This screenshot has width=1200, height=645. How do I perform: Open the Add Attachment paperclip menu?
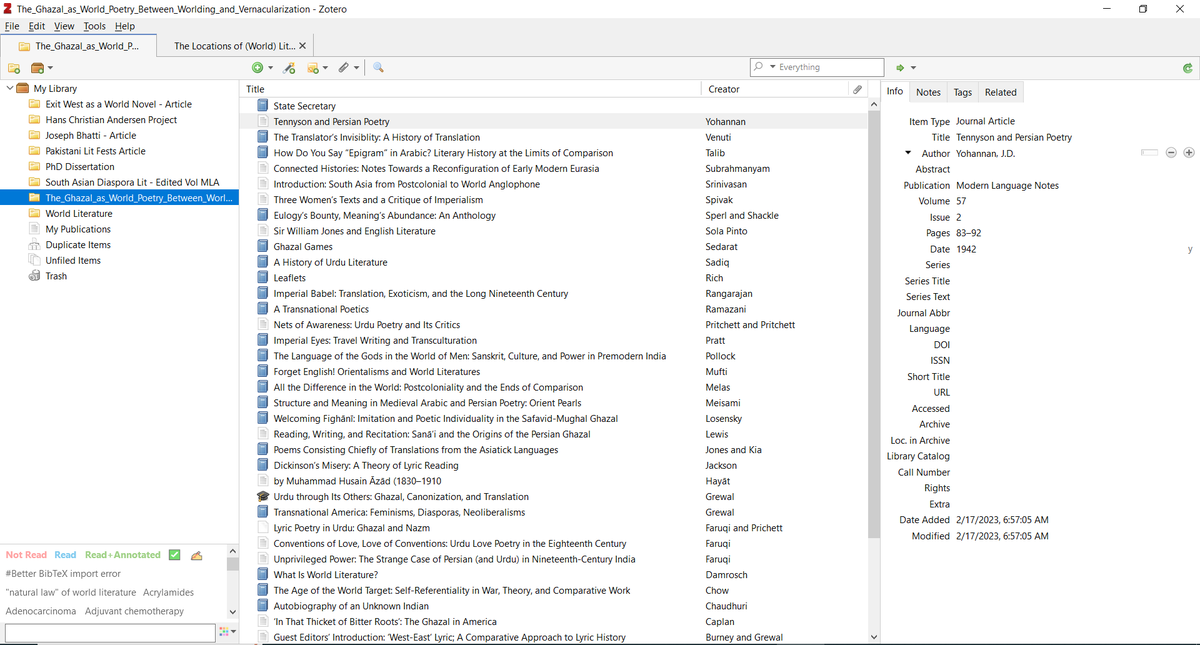click(x=347, y=68)
